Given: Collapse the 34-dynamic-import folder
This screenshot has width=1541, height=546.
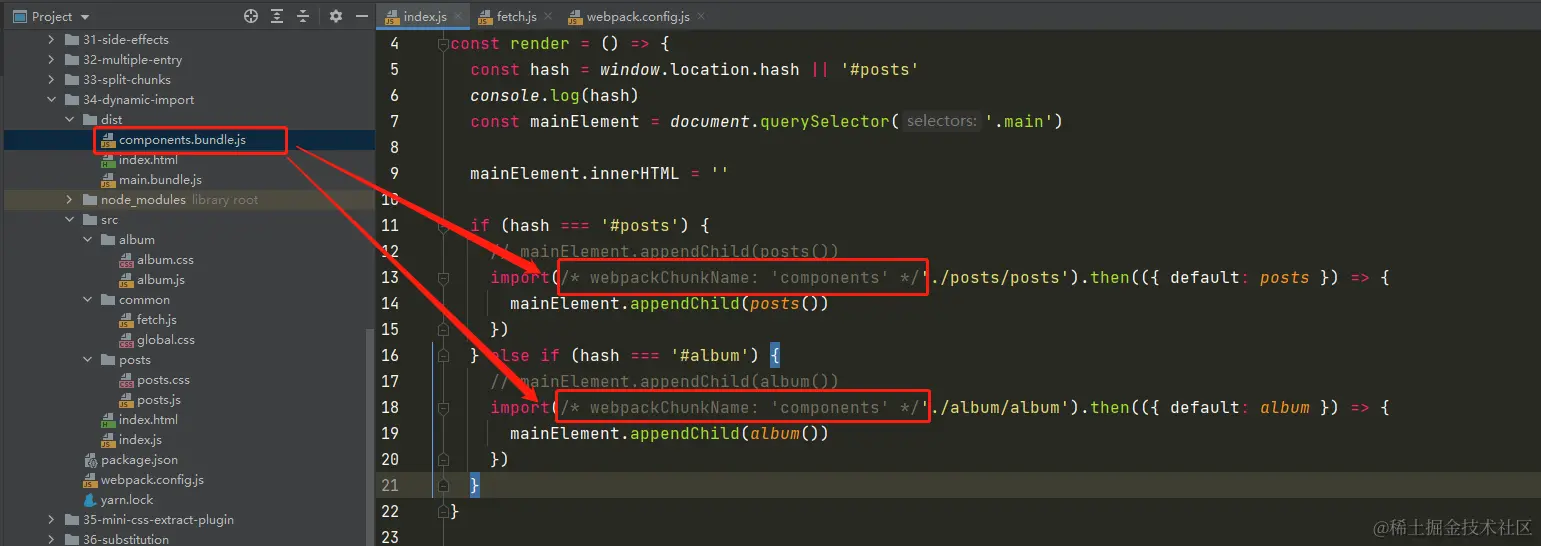Looking at the screenshot, I should [52, 100].
